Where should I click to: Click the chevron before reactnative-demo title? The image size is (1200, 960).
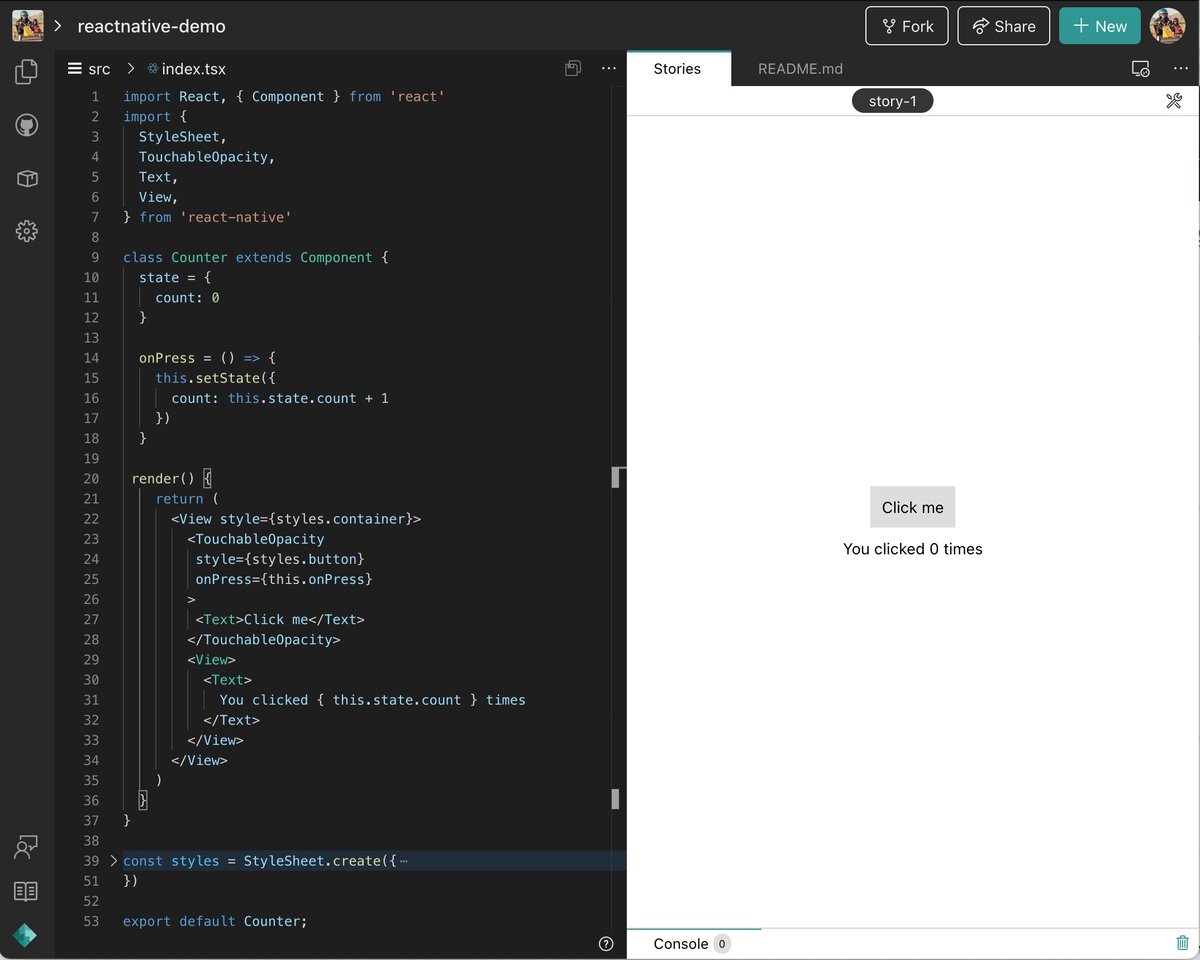tap(58, 26)
